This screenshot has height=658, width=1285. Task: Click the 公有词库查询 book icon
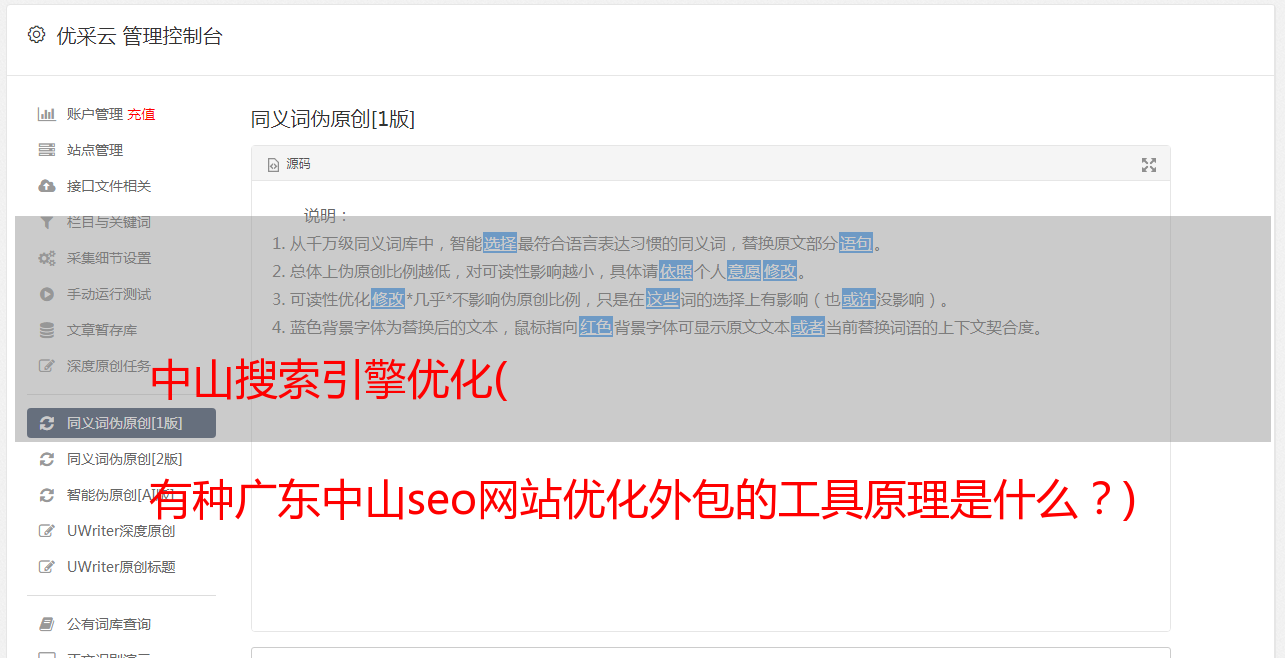pos(46,624)
